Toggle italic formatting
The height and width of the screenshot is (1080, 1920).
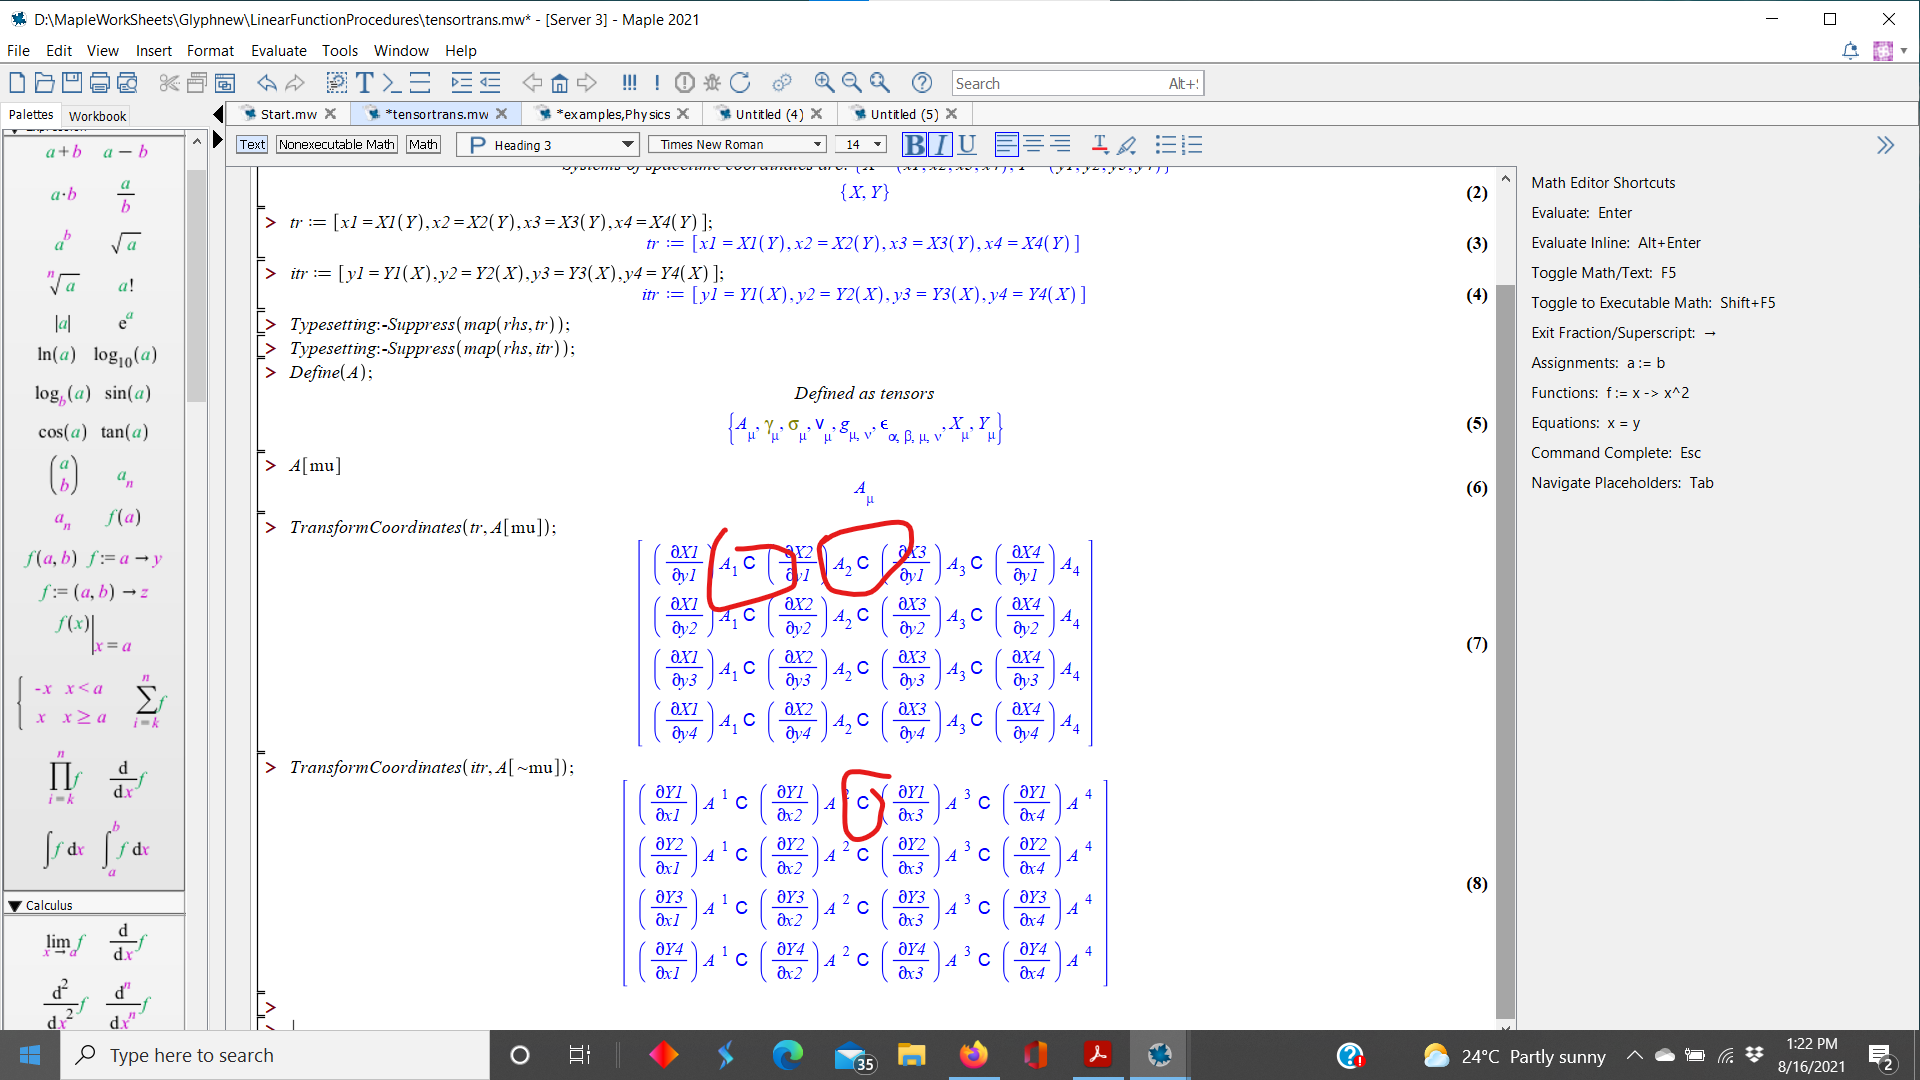click(x=941, y=145)
